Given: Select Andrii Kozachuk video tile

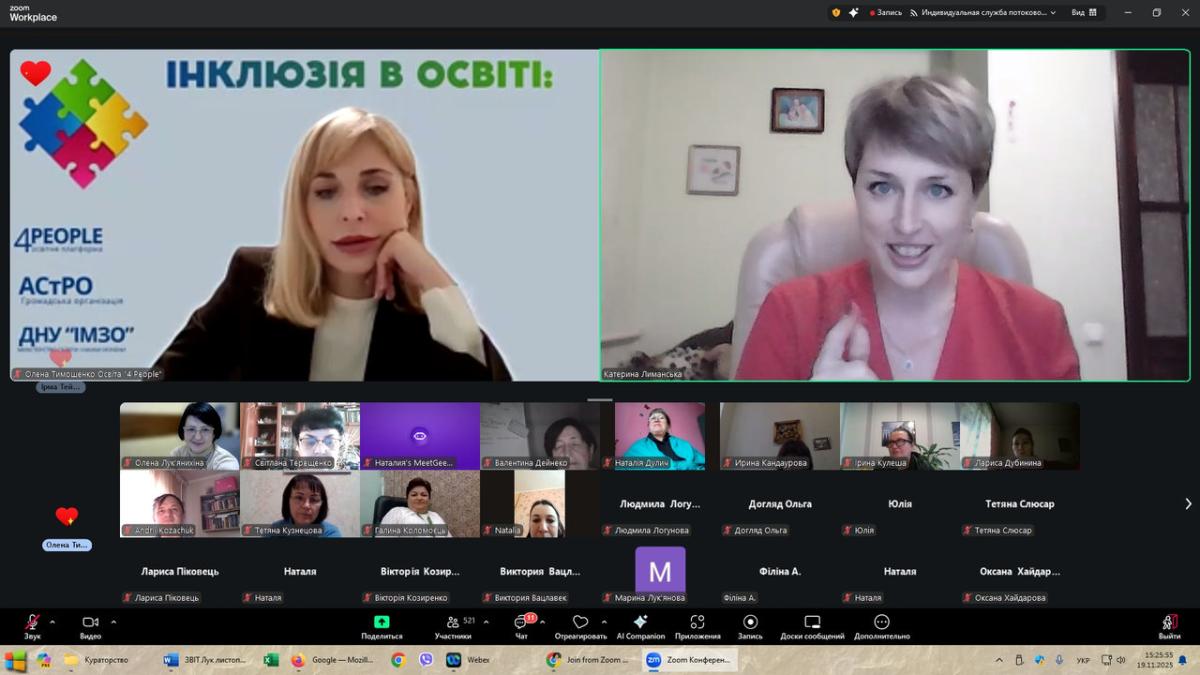Looking at the screenshot, I should pos(180,504).
